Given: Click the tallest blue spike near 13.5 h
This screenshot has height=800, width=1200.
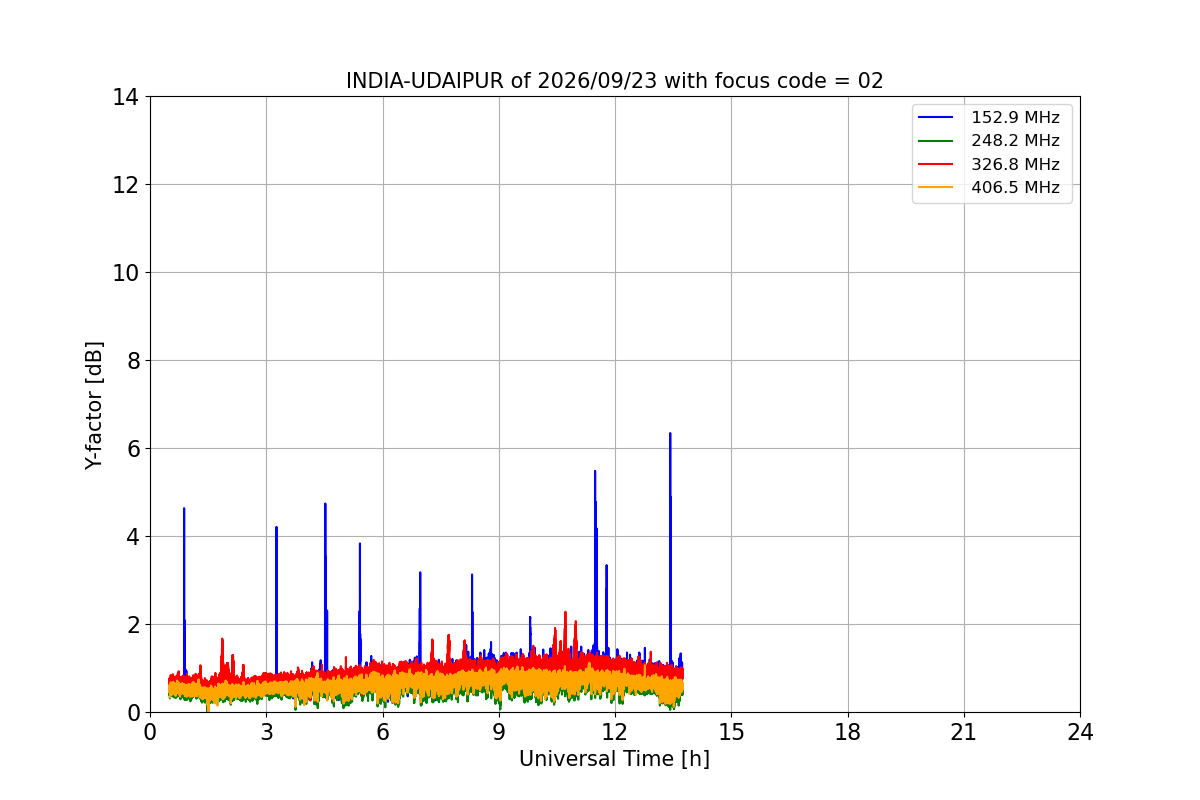Looking at the screenshot, I should point(670,434).
